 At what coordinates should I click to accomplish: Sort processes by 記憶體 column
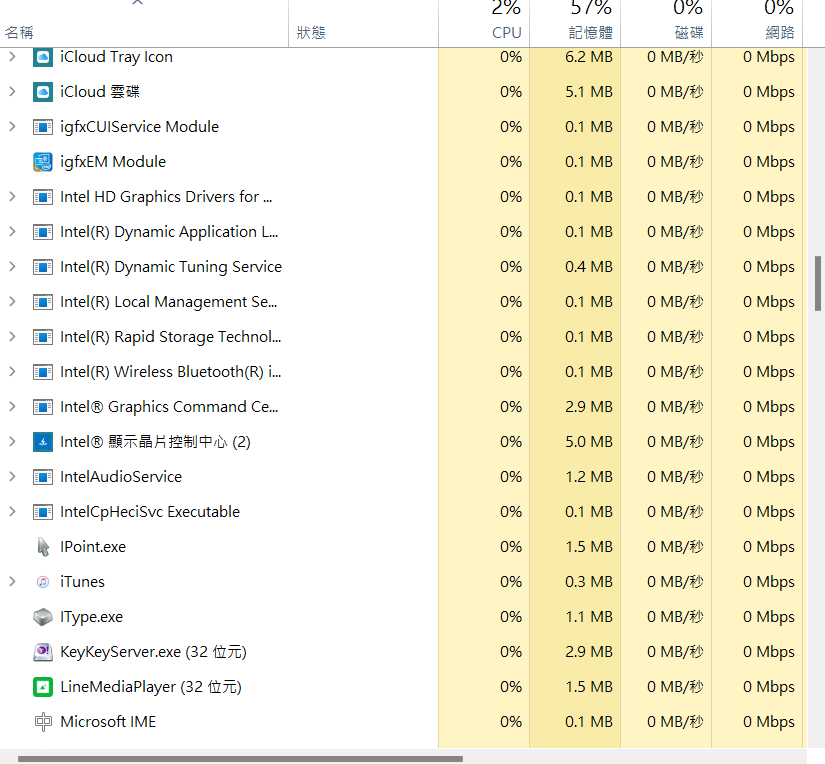click(575, 24)
